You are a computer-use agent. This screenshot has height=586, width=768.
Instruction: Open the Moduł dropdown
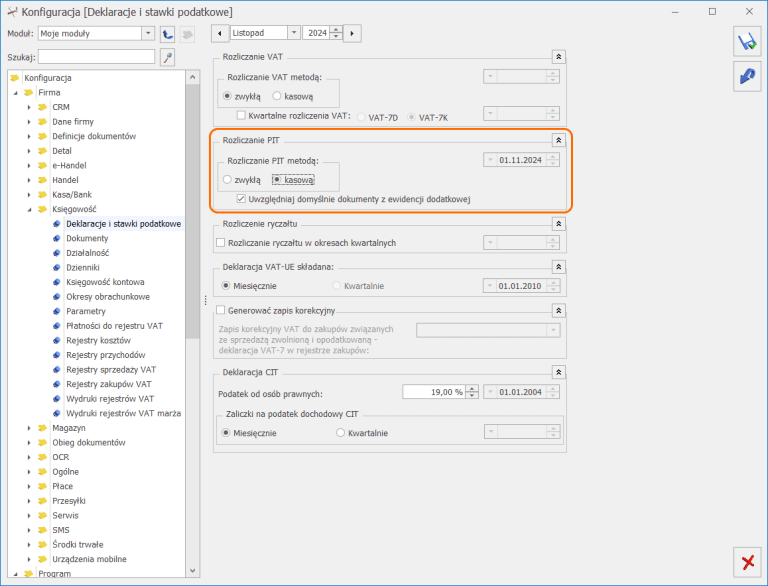(x=148, y=33)
